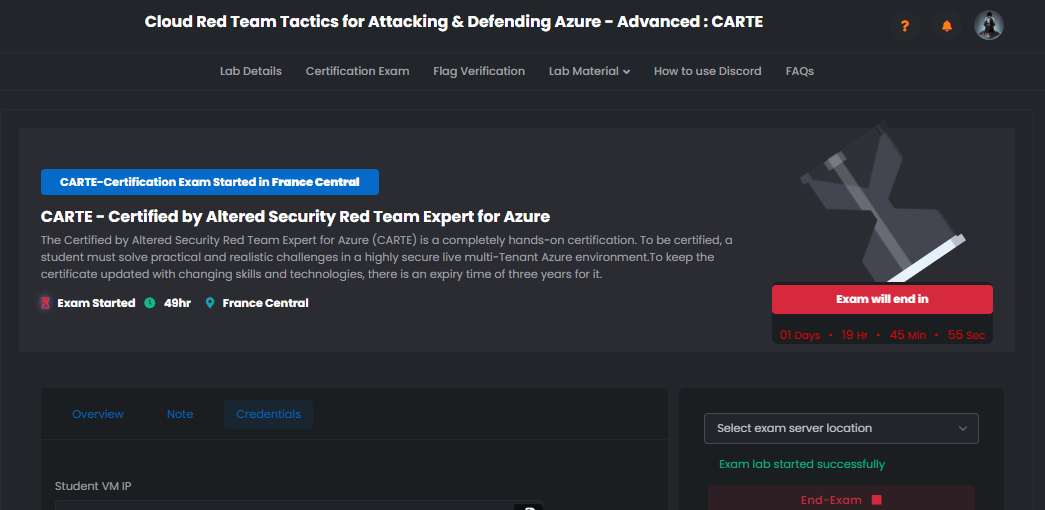Open the Lab Details menu item
Viewport: 1045px width, 510px height.
coord(251,71)
